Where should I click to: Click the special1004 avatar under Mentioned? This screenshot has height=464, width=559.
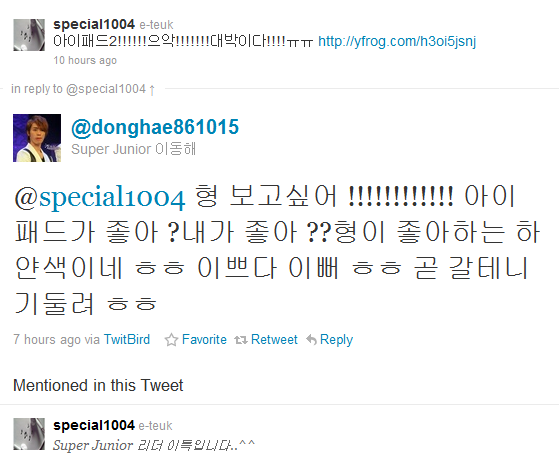tap(29, 434)
